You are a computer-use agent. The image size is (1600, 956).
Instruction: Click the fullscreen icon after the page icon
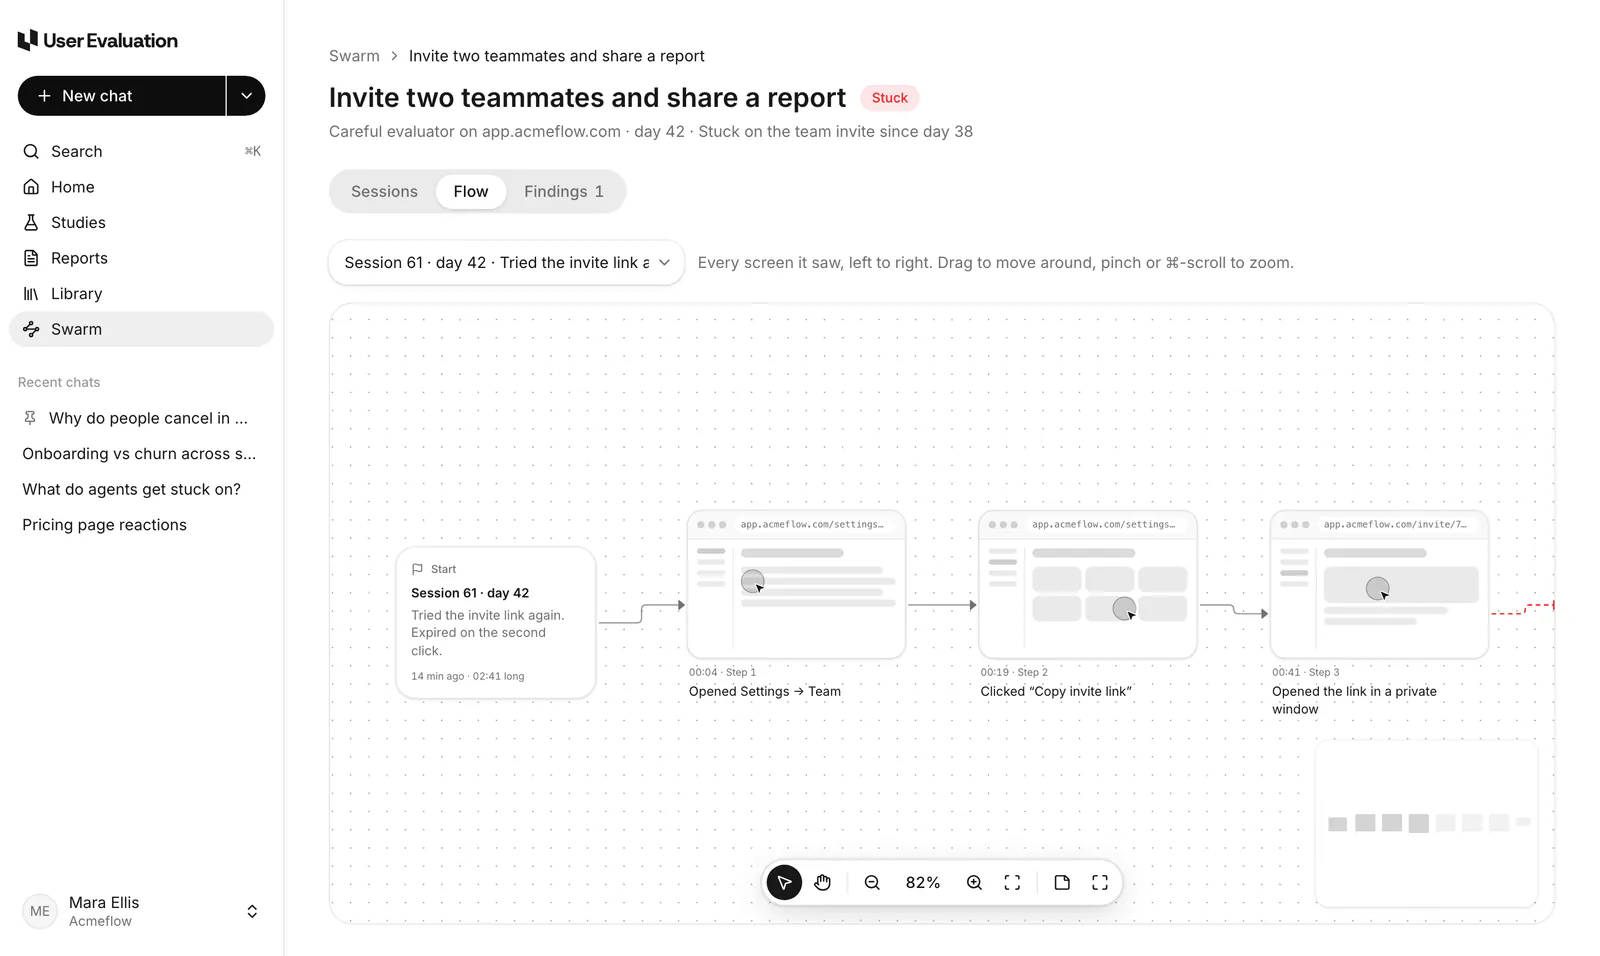point(1100,882)
